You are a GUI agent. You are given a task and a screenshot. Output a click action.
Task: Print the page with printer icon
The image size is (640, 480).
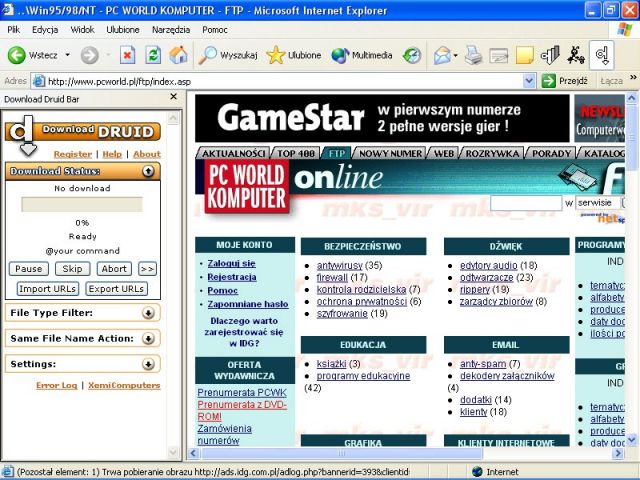(x=473, y=55)
